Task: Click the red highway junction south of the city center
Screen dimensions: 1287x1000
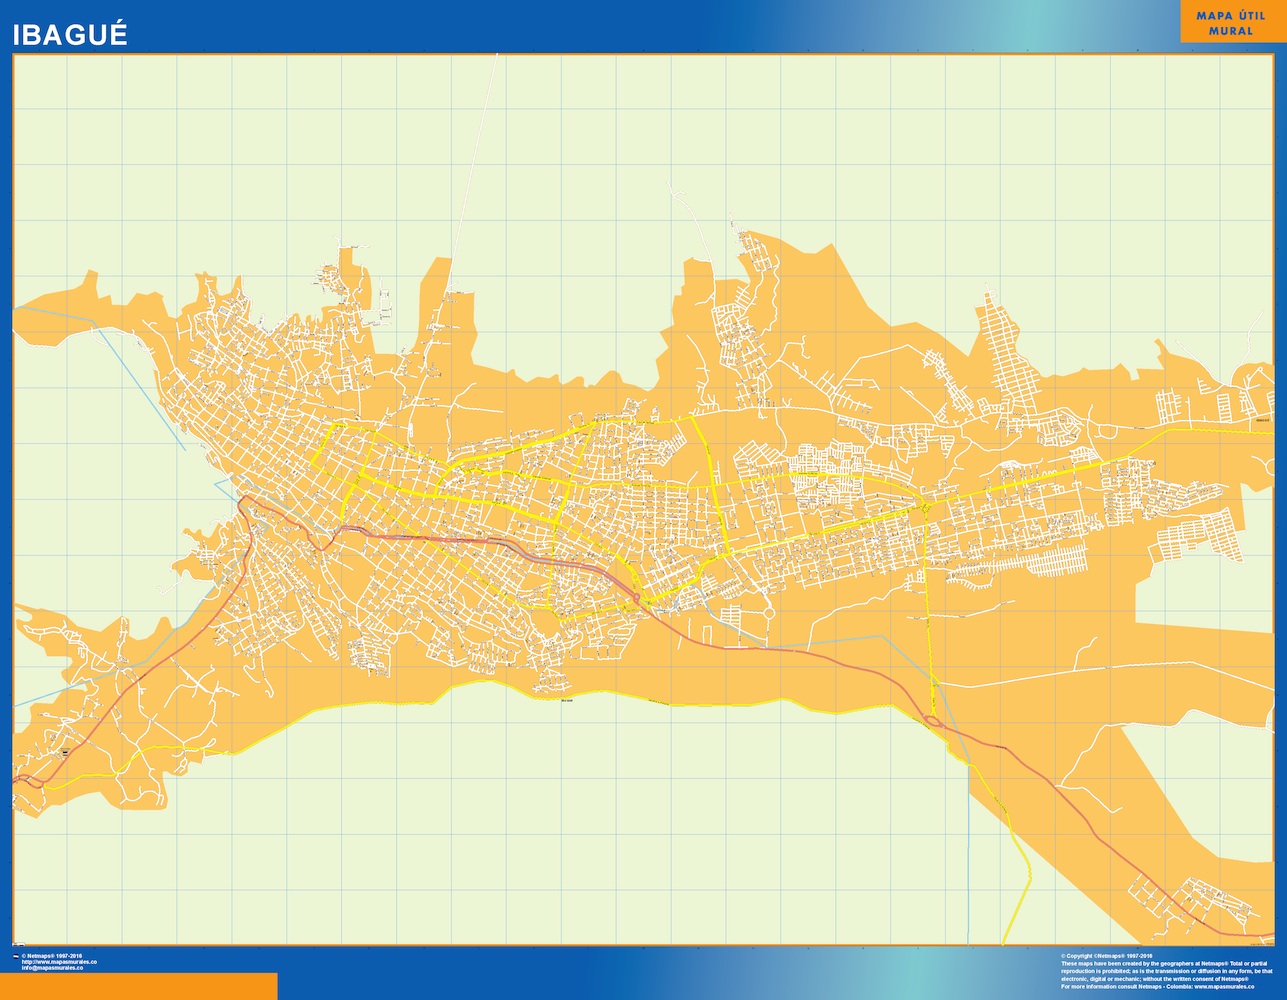Action: click(637, 596)
